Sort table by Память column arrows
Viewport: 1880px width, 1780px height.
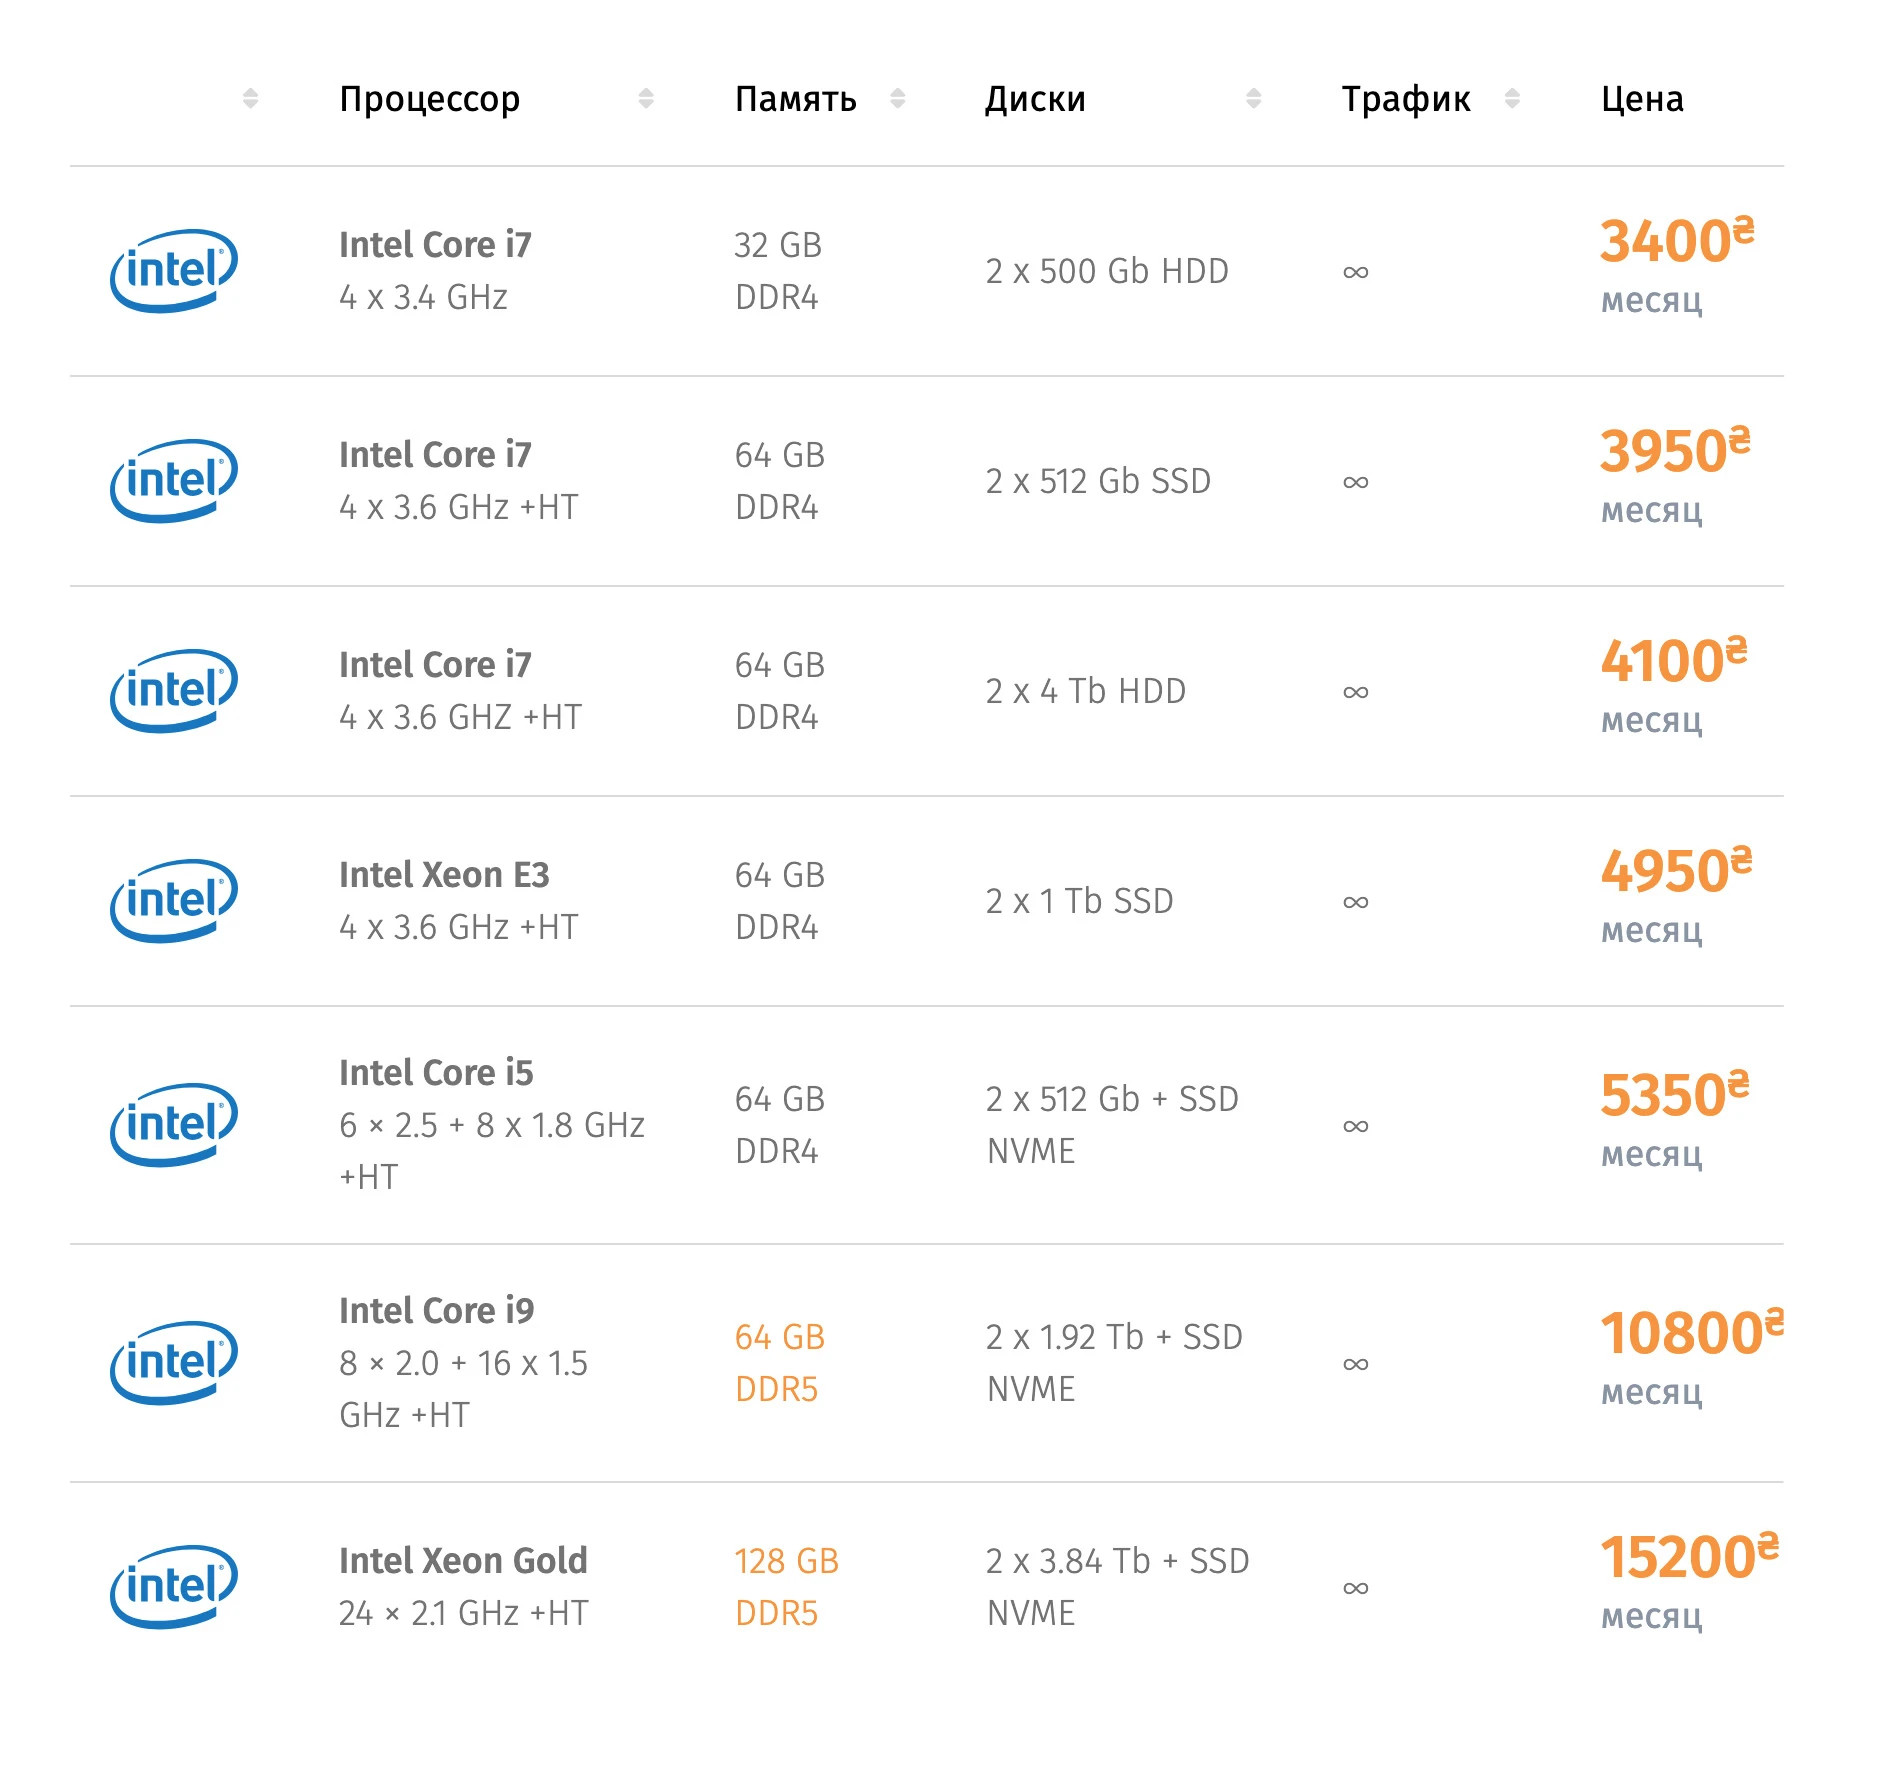click(x=898, y=98)
